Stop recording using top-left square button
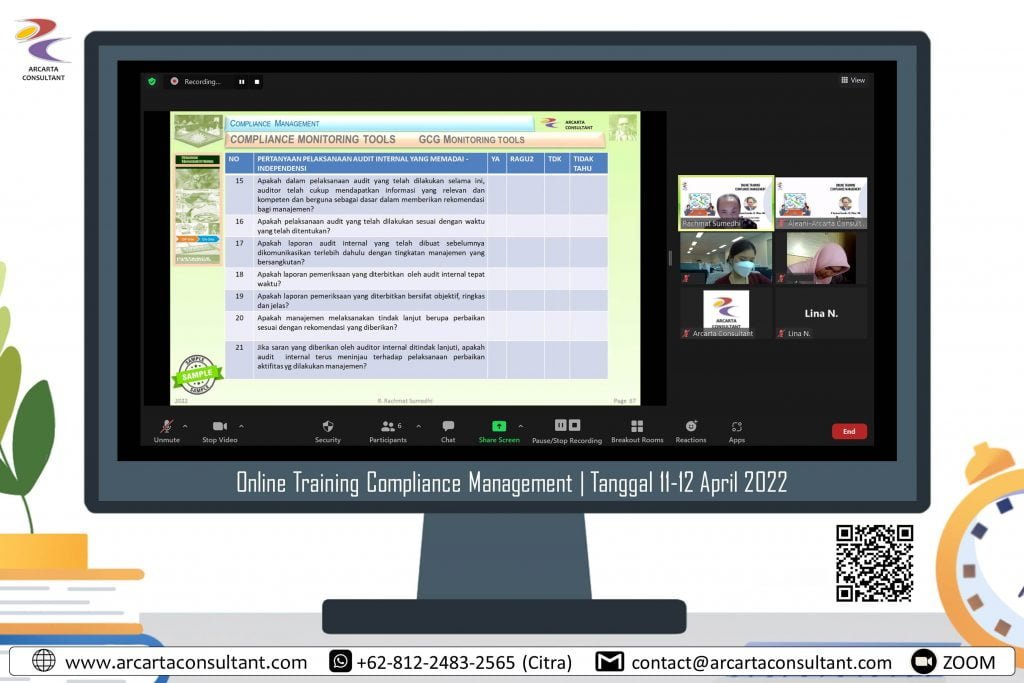This screenshot has width=1024, height=683. click(257, 81)
